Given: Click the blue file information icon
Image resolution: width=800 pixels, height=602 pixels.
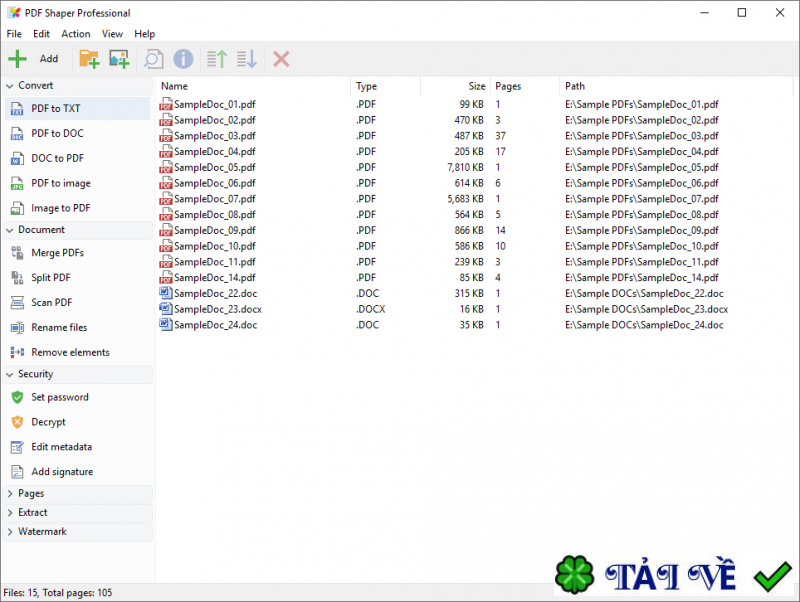Looking at the screenshot, I should pyautogui.click(x=183, y=59).
